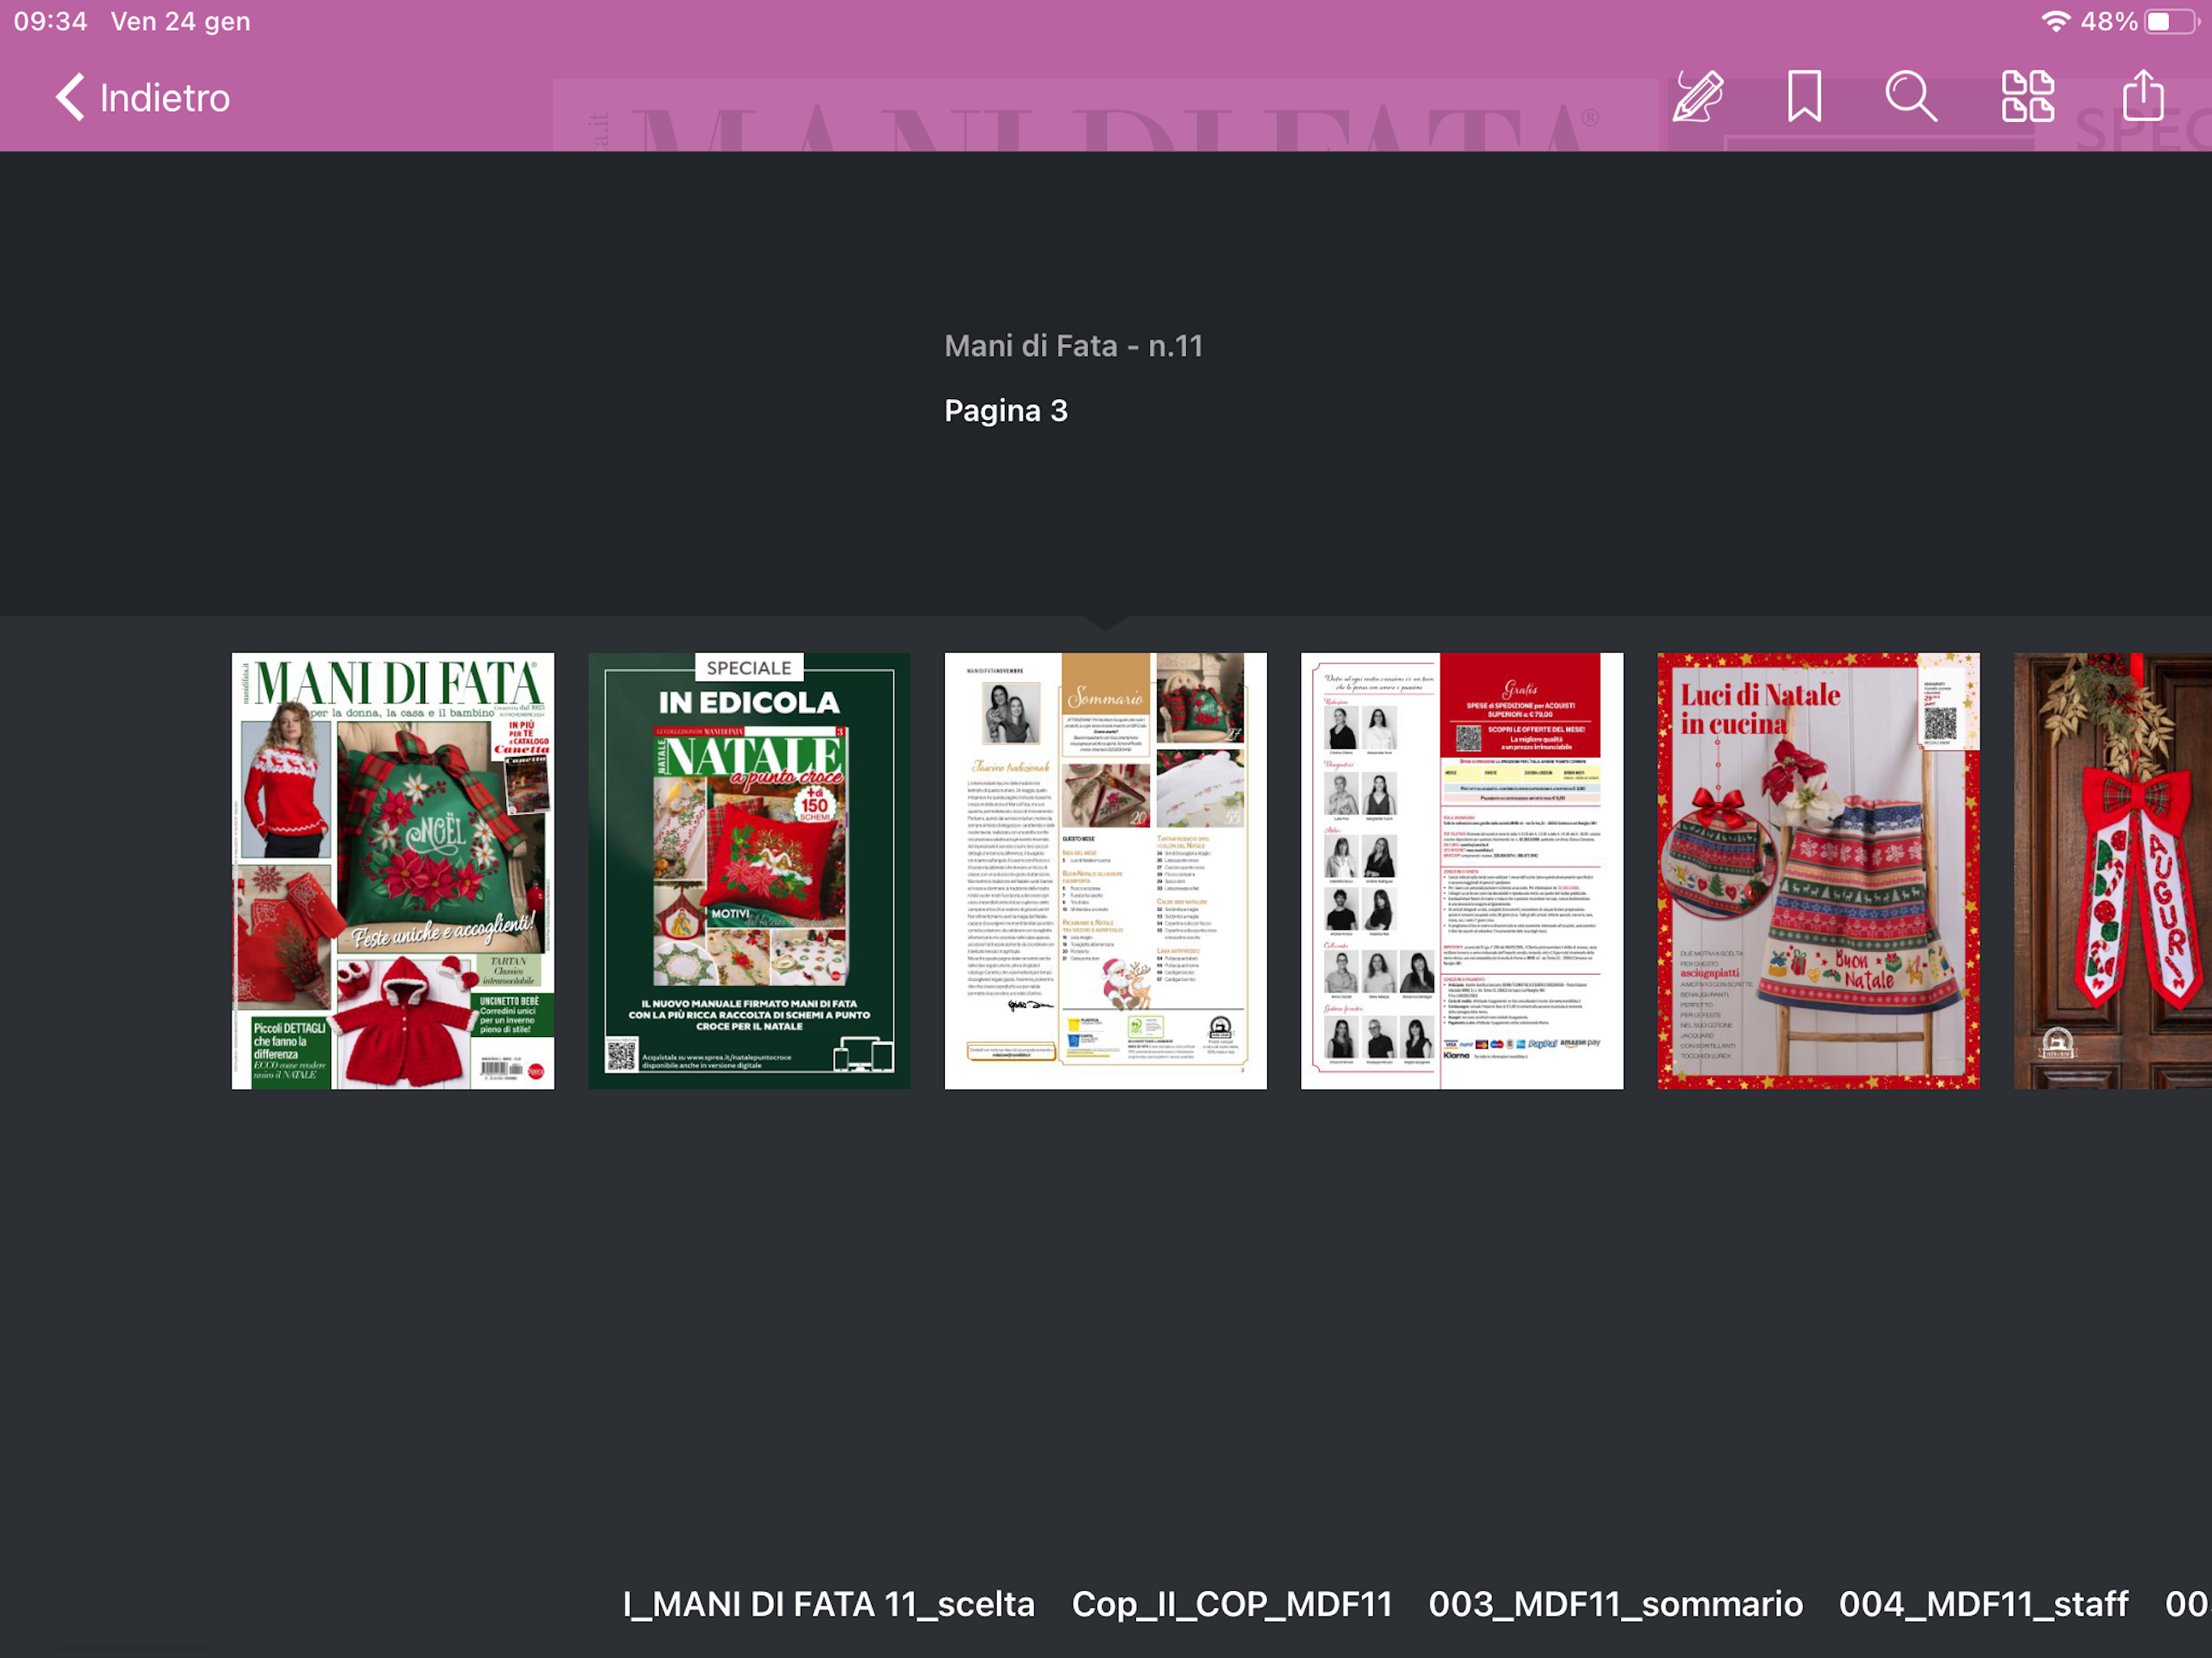Tap the share icon
The width and height of the screenshot is (2212, 1658).
click(x=2143, y=96)
